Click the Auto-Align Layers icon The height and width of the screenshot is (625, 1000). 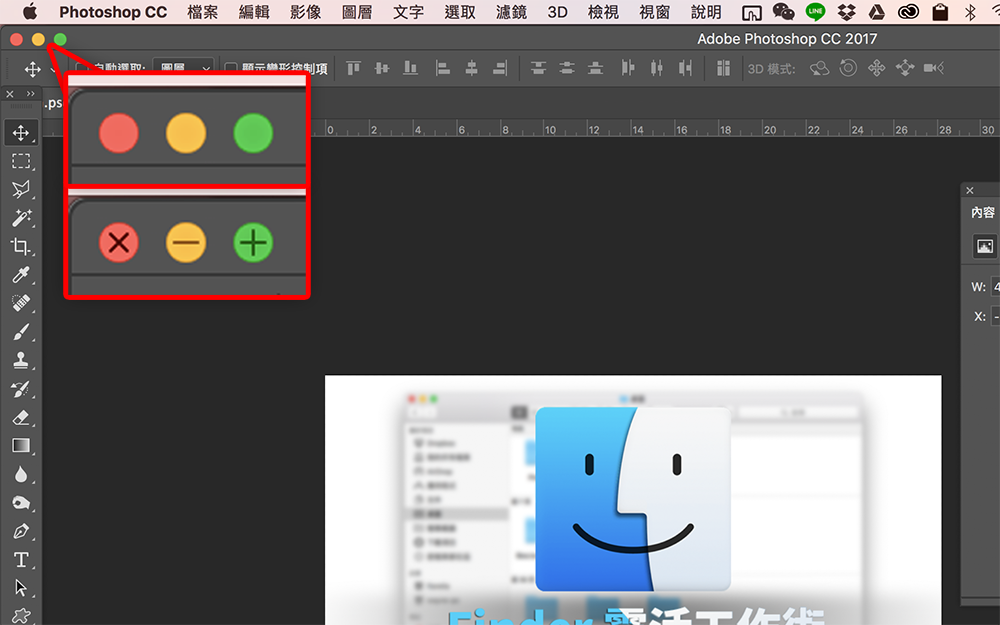click(723, 68)
